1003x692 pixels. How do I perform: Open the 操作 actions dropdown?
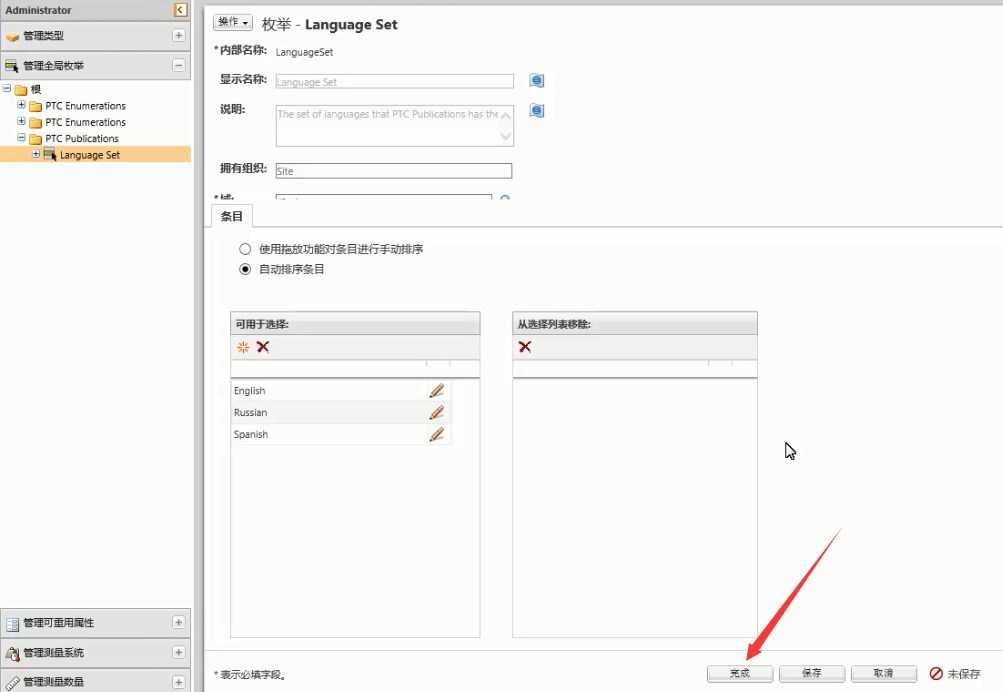233,22
